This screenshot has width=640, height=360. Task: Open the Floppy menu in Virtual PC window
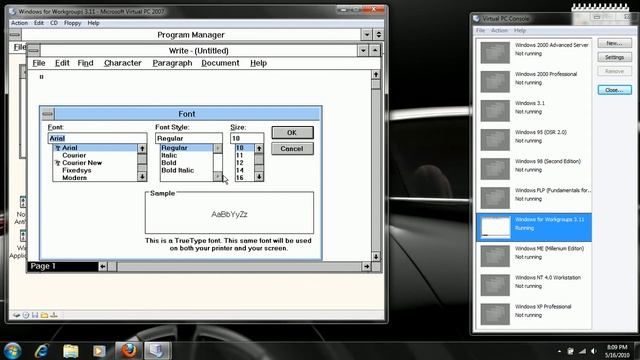pyautogui.click(x=72, y=23)
